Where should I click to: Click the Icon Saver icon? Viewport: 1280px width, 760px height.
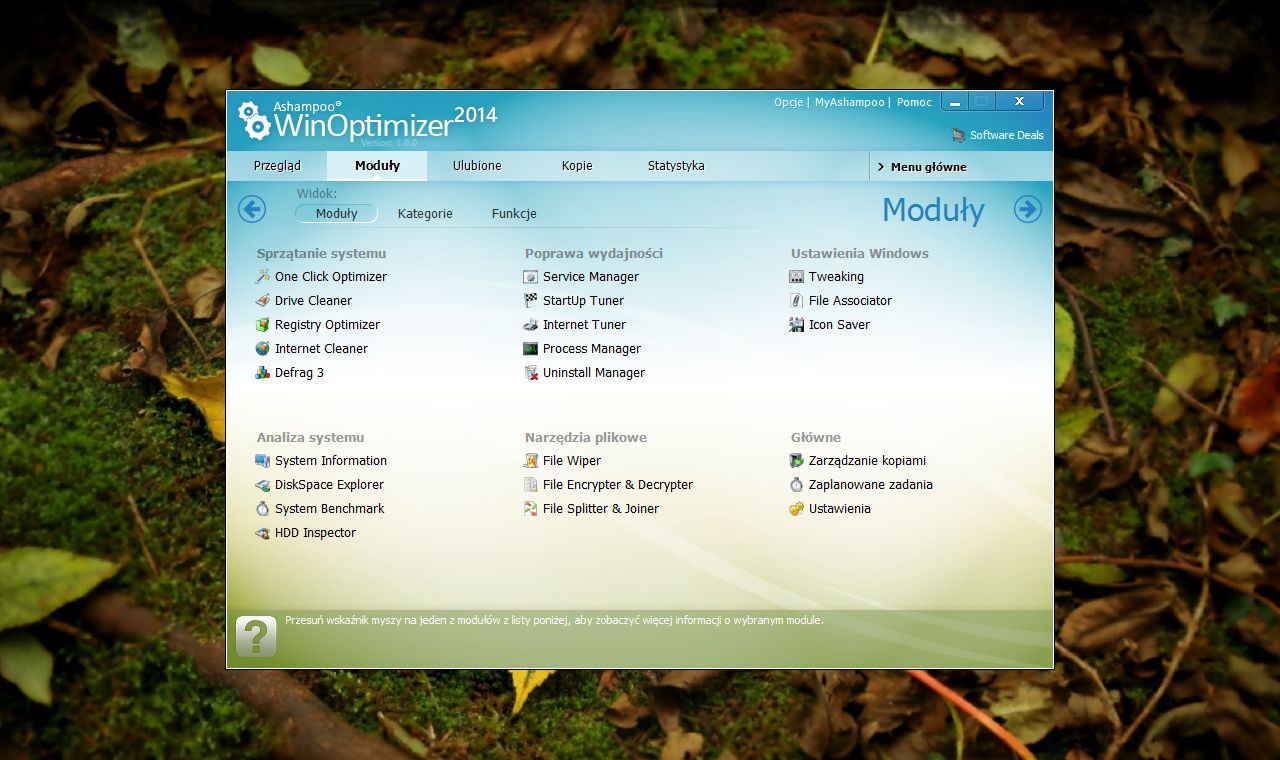pyautogui.click(x=797, y=325)
